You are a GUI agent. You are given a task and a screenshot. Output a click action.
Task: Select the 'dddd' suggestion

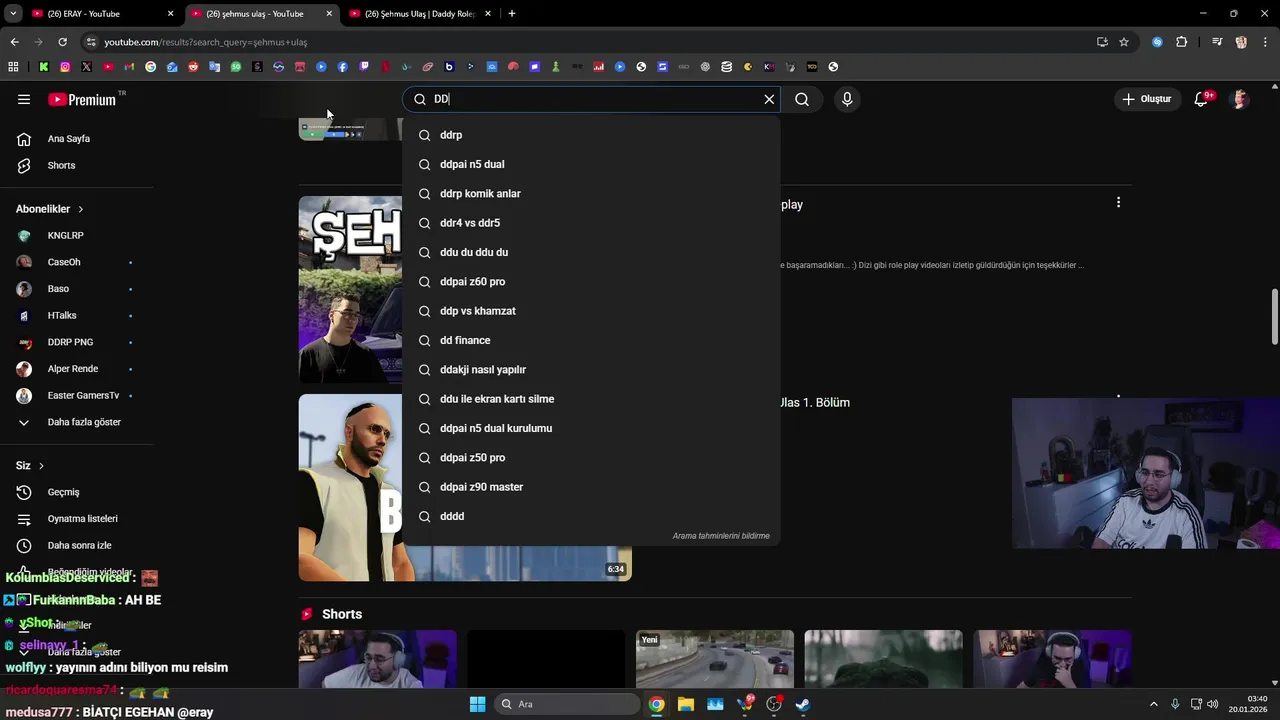tap(591, 516)
